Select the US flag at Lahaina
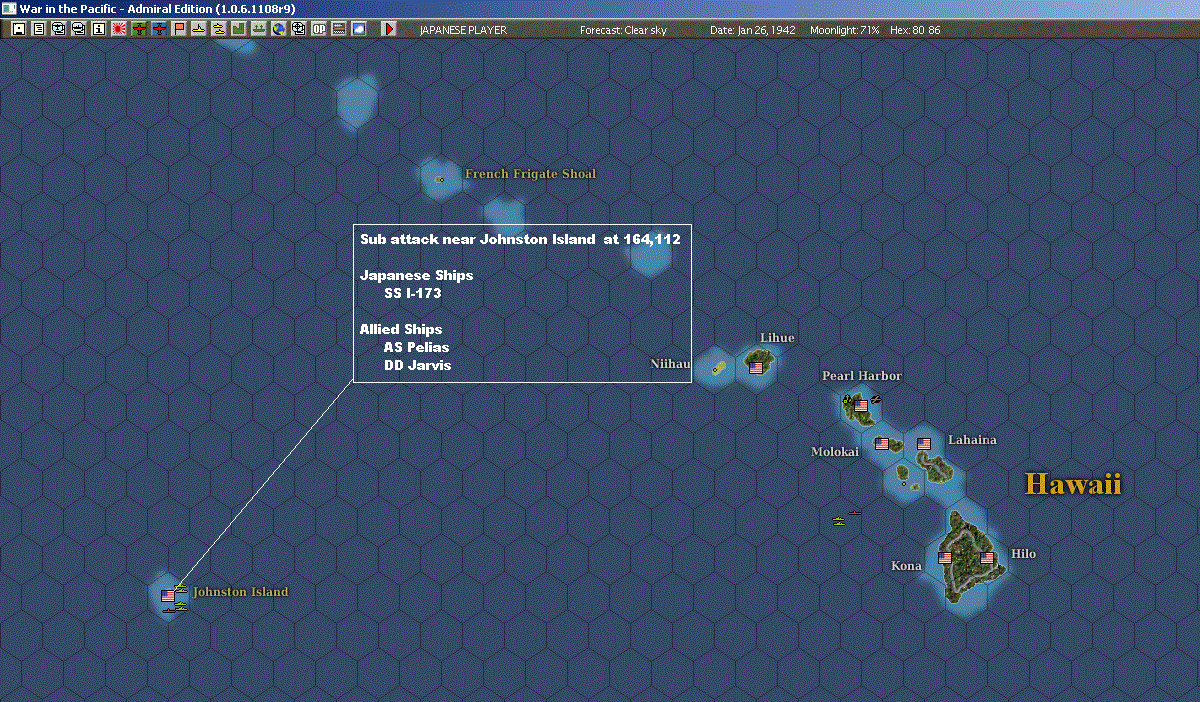 tap(924, 443)
